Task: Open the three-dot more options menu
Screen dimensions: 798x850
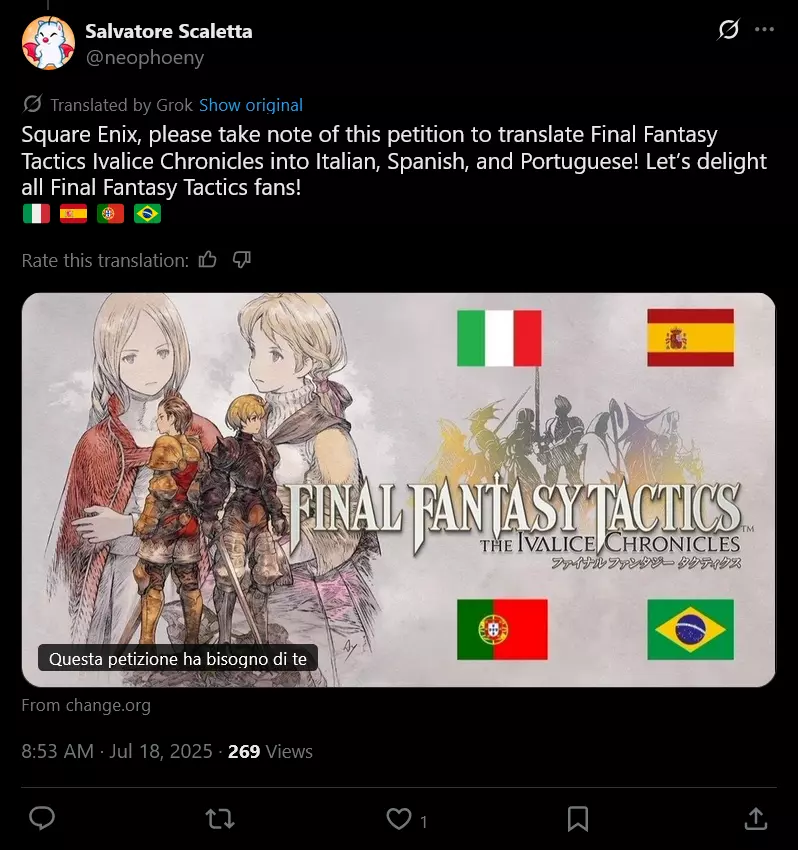Action: pos(764,29)
